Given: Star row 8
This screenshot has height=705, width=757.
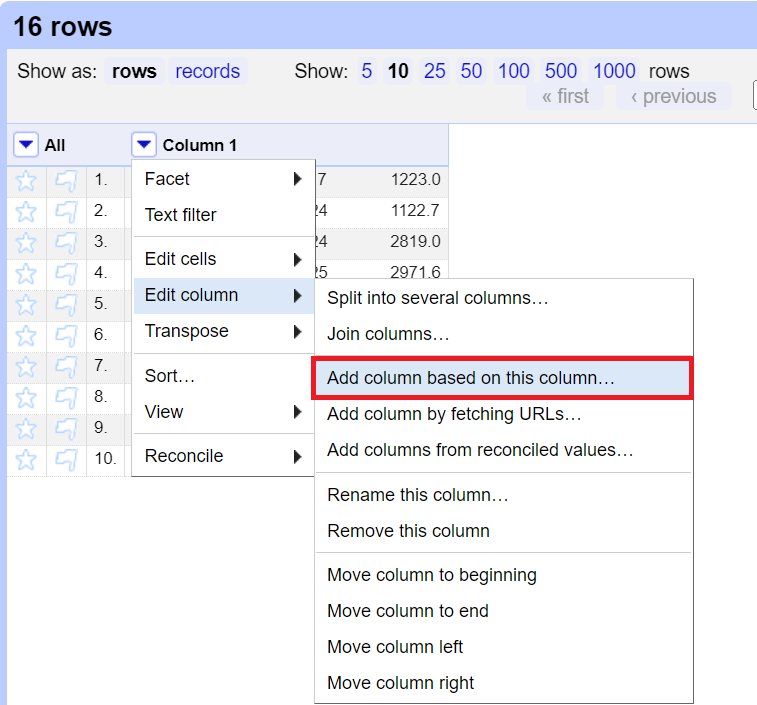Looking at the screenshot, I should 26,398.
